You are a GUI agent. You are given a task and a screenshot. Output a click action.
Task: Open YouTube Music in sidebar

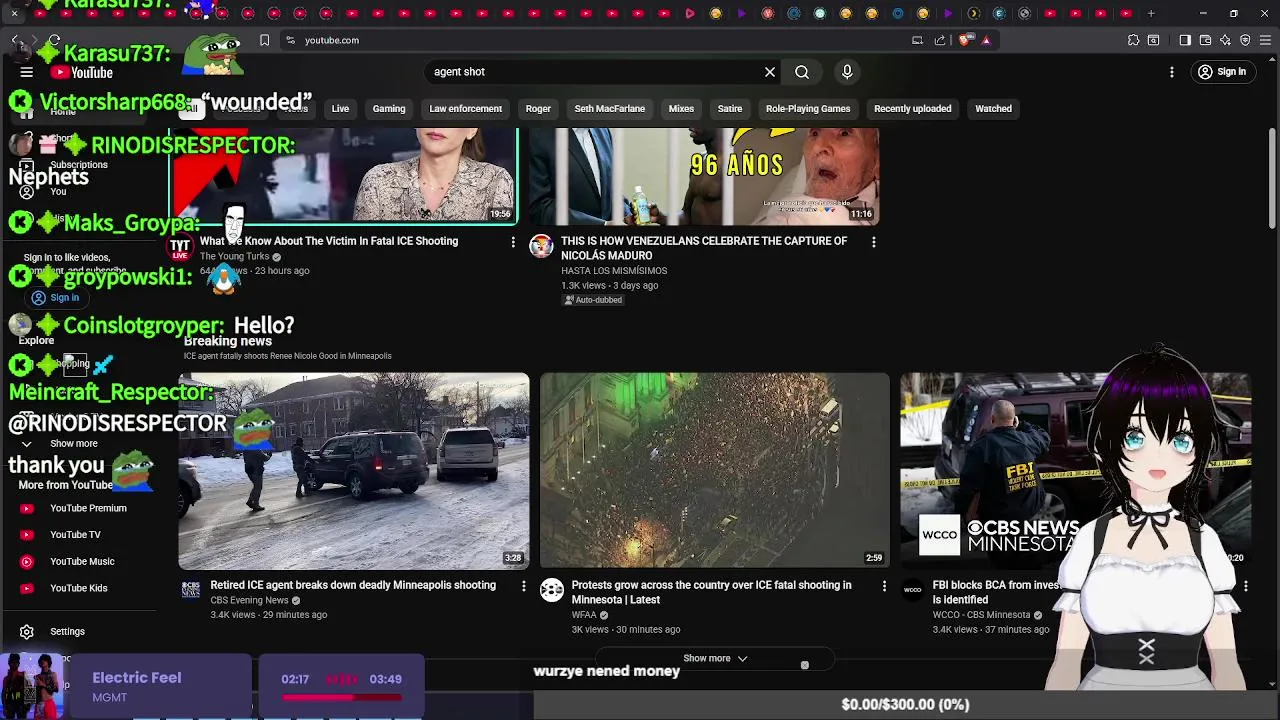click(80, 562)
